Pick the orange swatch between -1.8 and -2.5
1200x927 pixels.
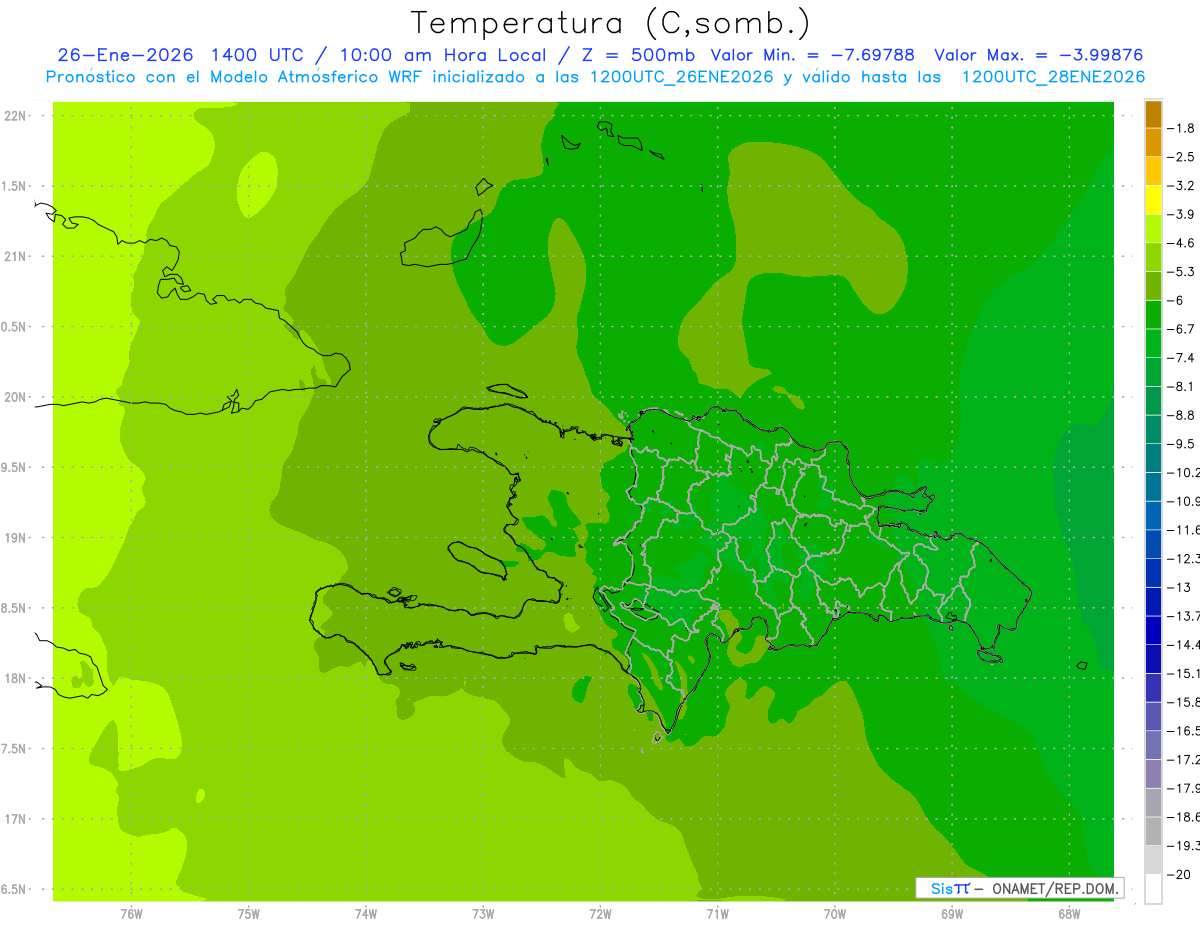coord(1153,143)
